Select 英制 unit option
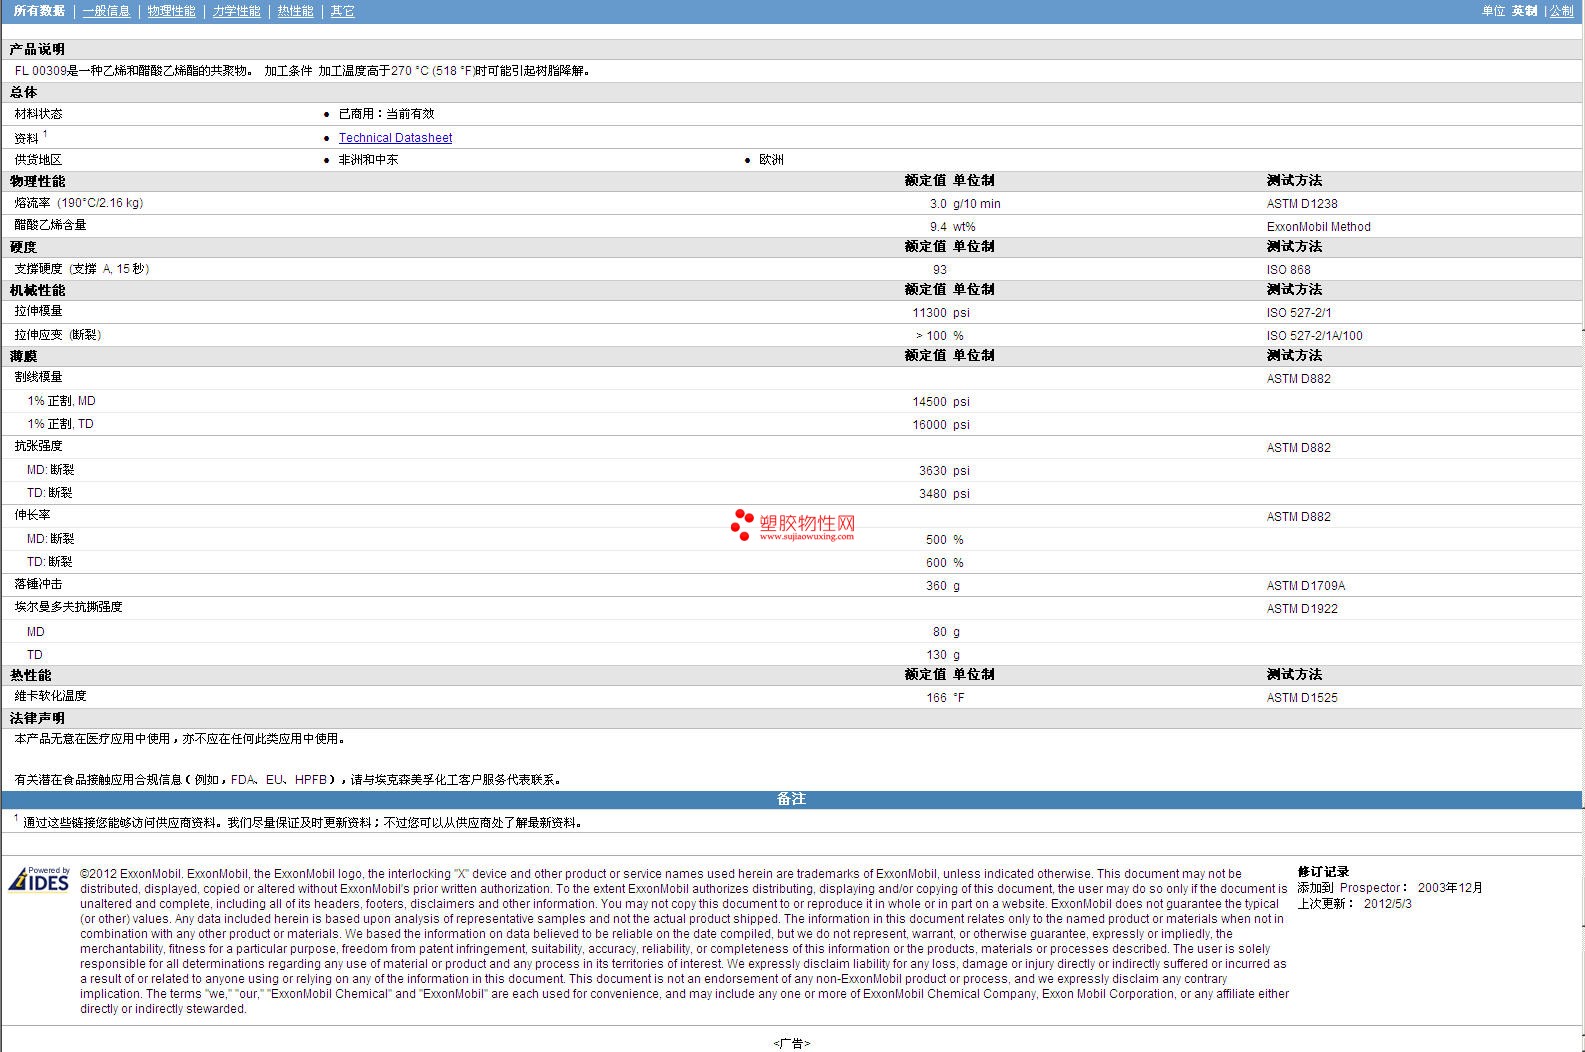Viewport: 1585px width, 1052px height. pos(1524,11)
